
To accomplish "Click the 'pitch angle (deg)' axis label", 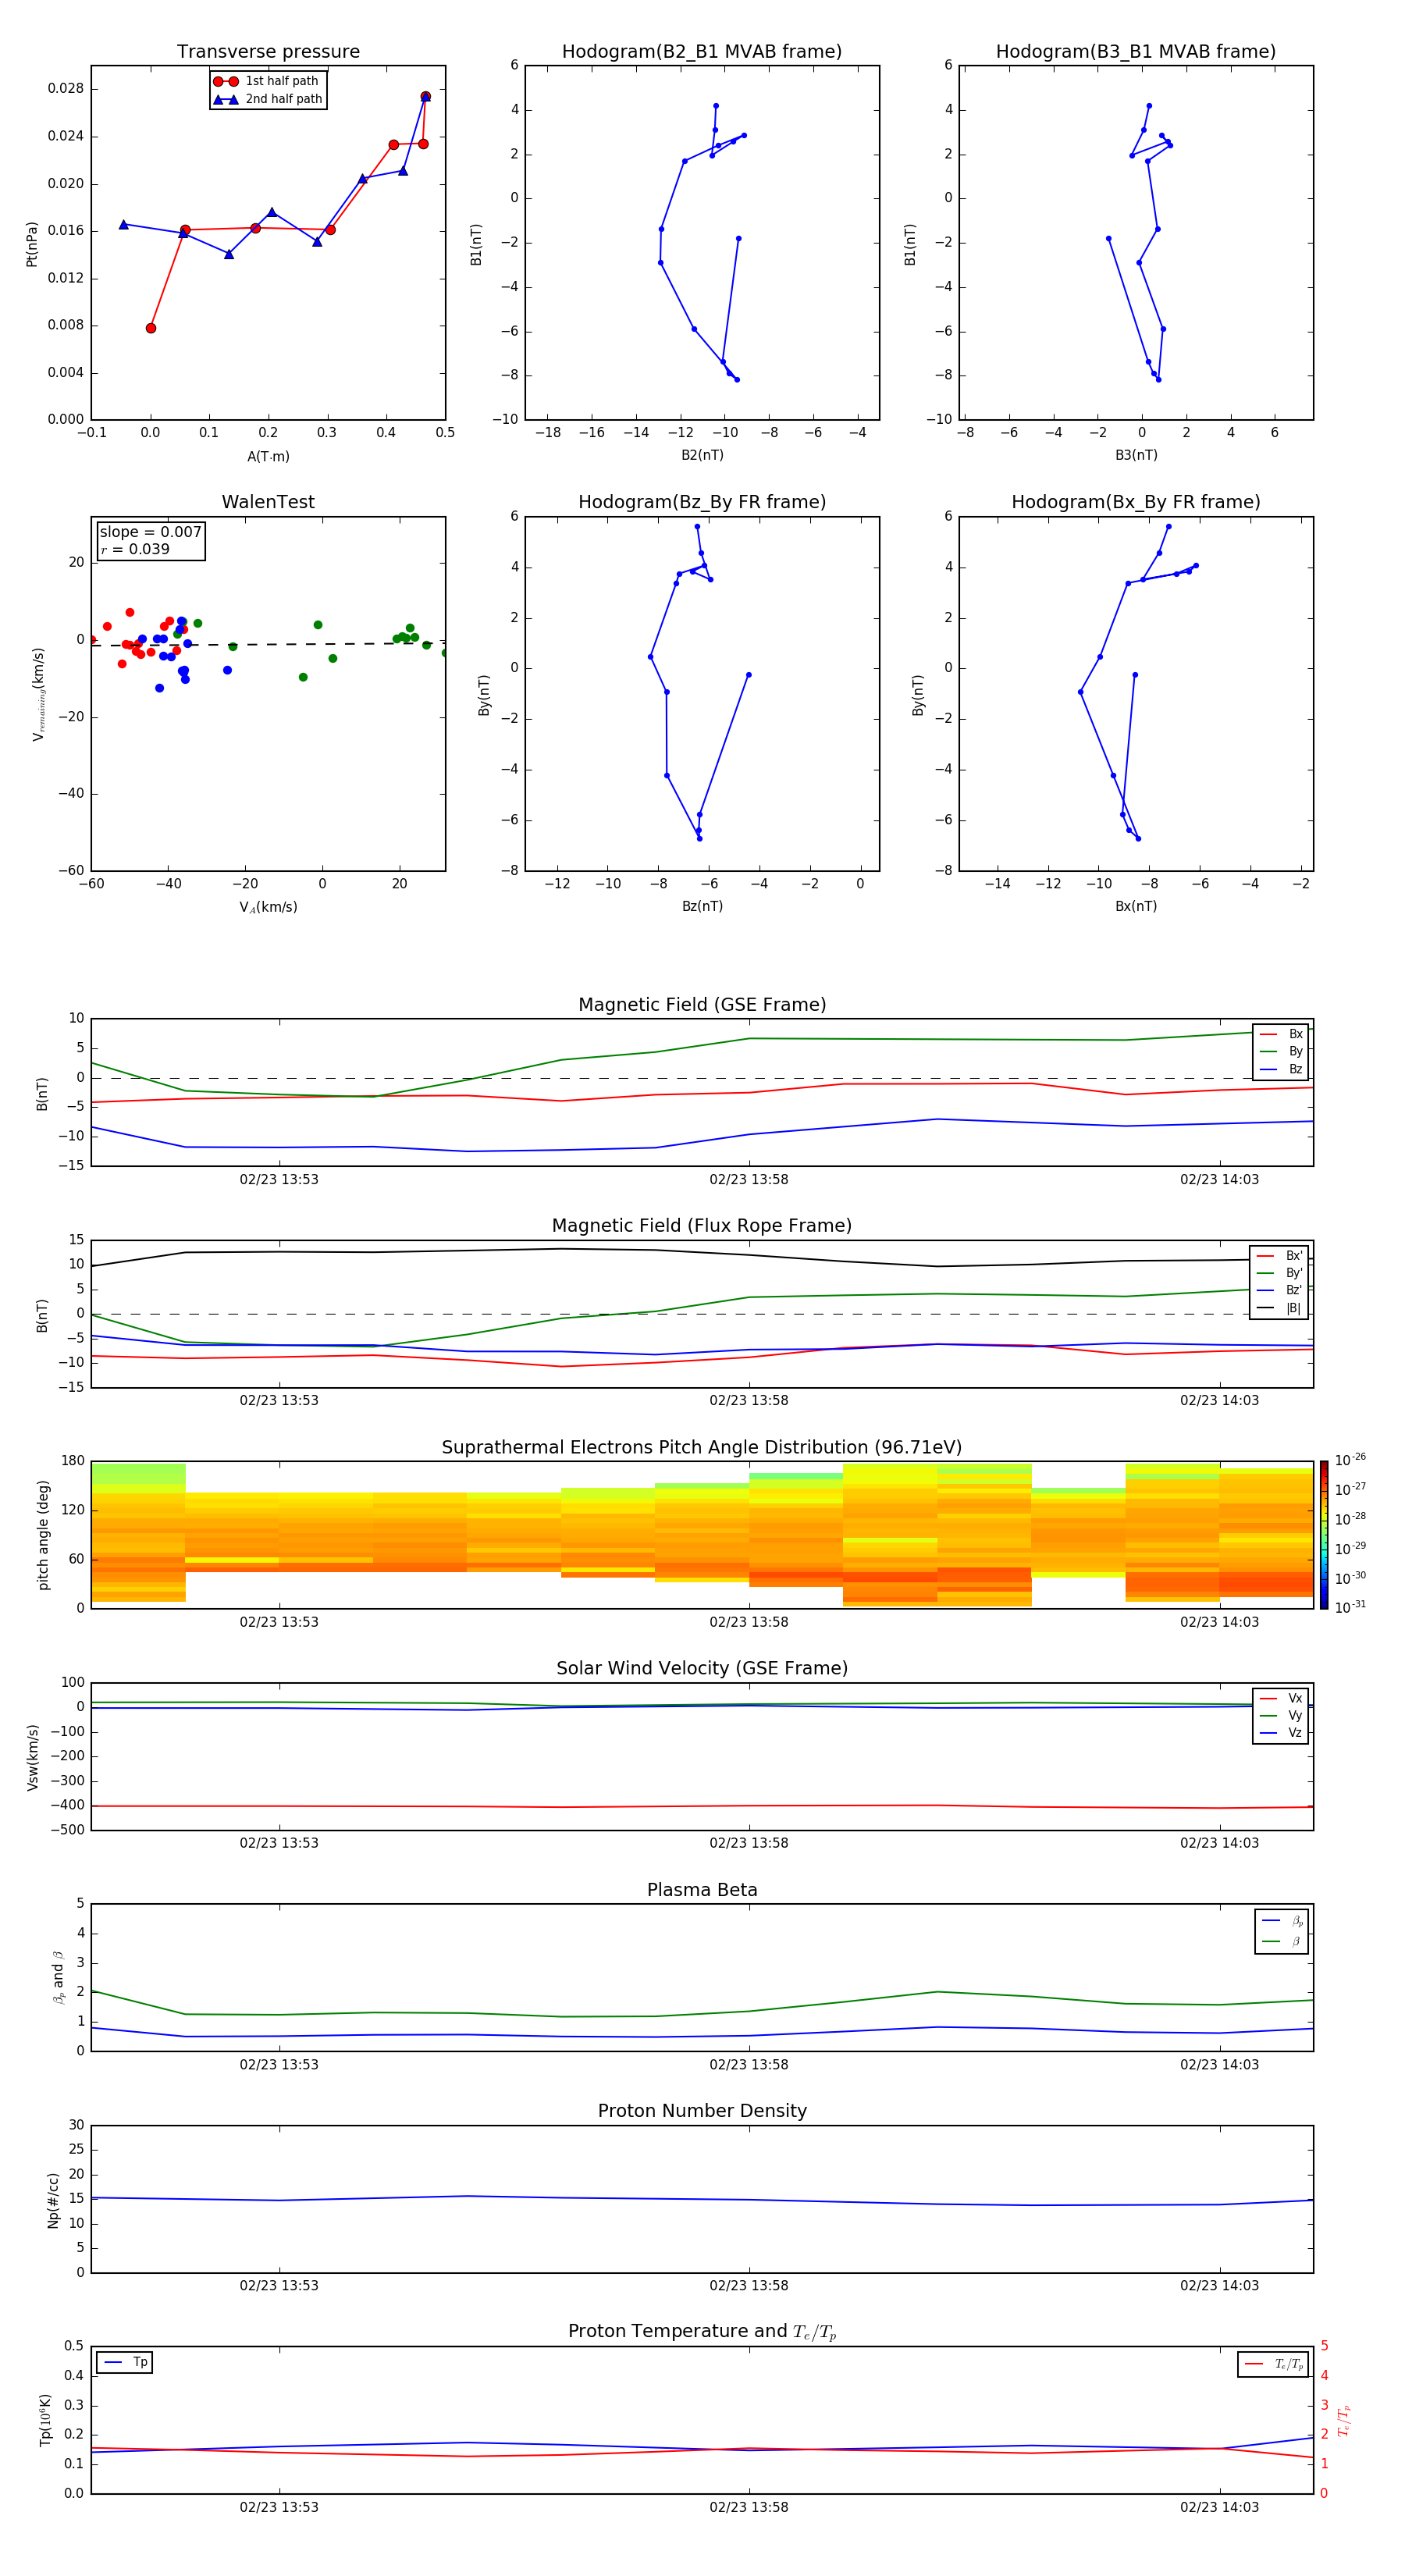I will pos(43,1535).
